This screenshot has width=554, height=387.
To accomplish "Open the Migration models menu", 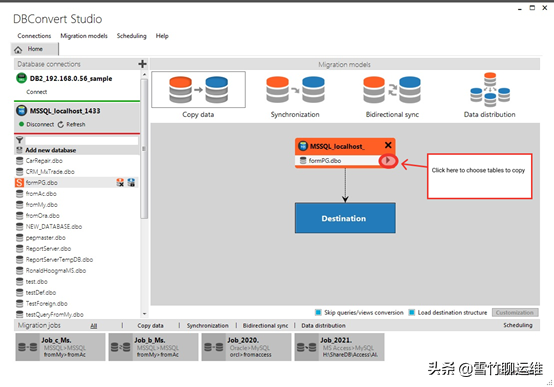I will tap(84, 36).
